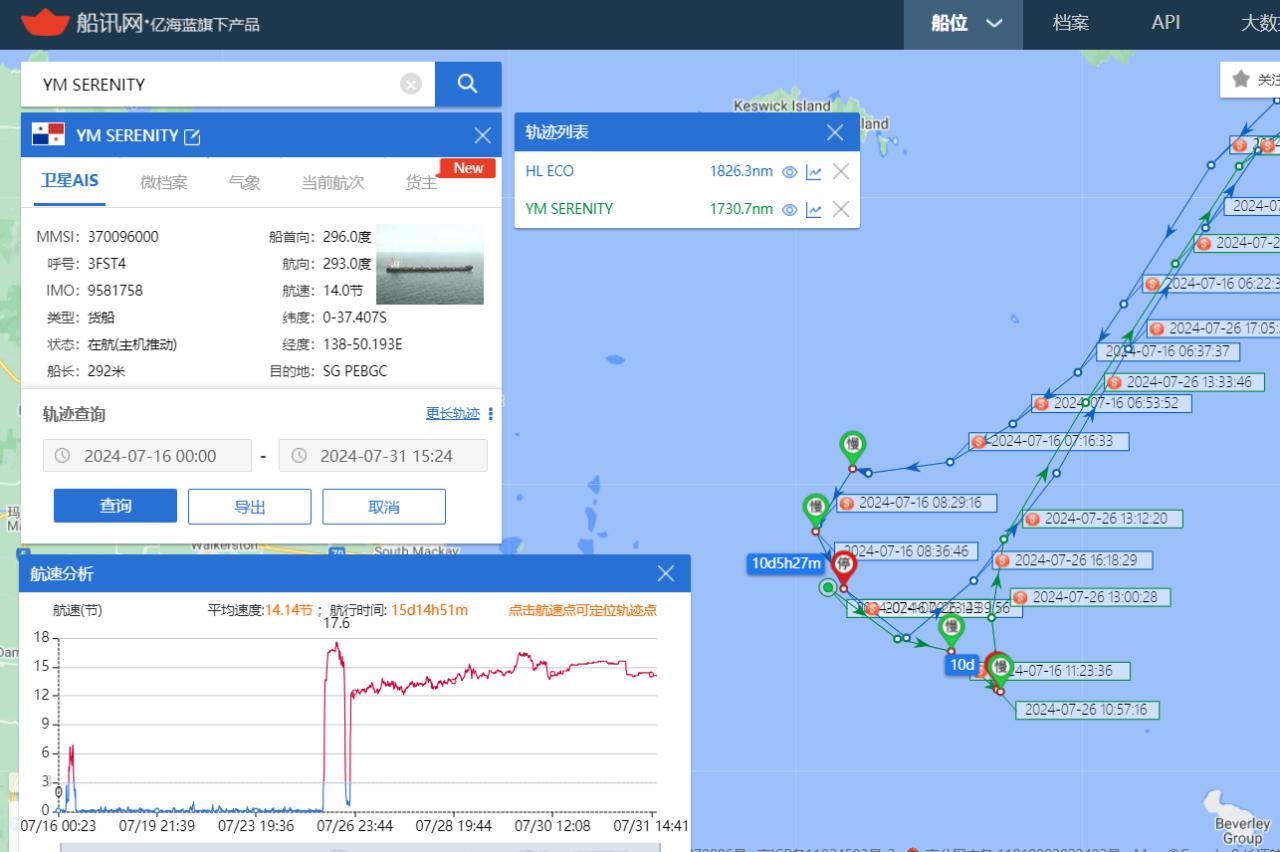Open the edit icon beside YM SERENITY title
The height and width of the screenshot is (852, 1280).
coord(192,136)
